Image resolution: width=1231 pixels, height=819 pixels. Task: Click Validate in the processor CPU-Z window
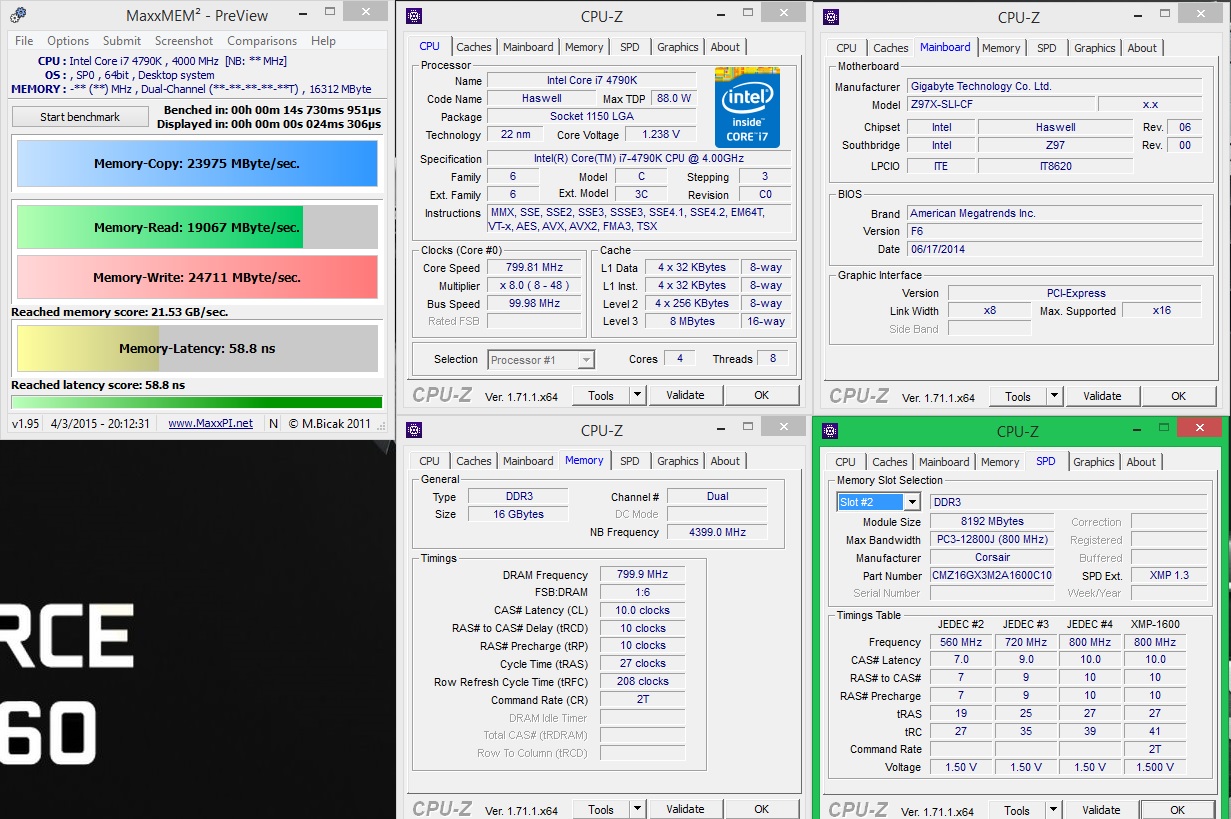pyautogui.click(x=685, y=395)
